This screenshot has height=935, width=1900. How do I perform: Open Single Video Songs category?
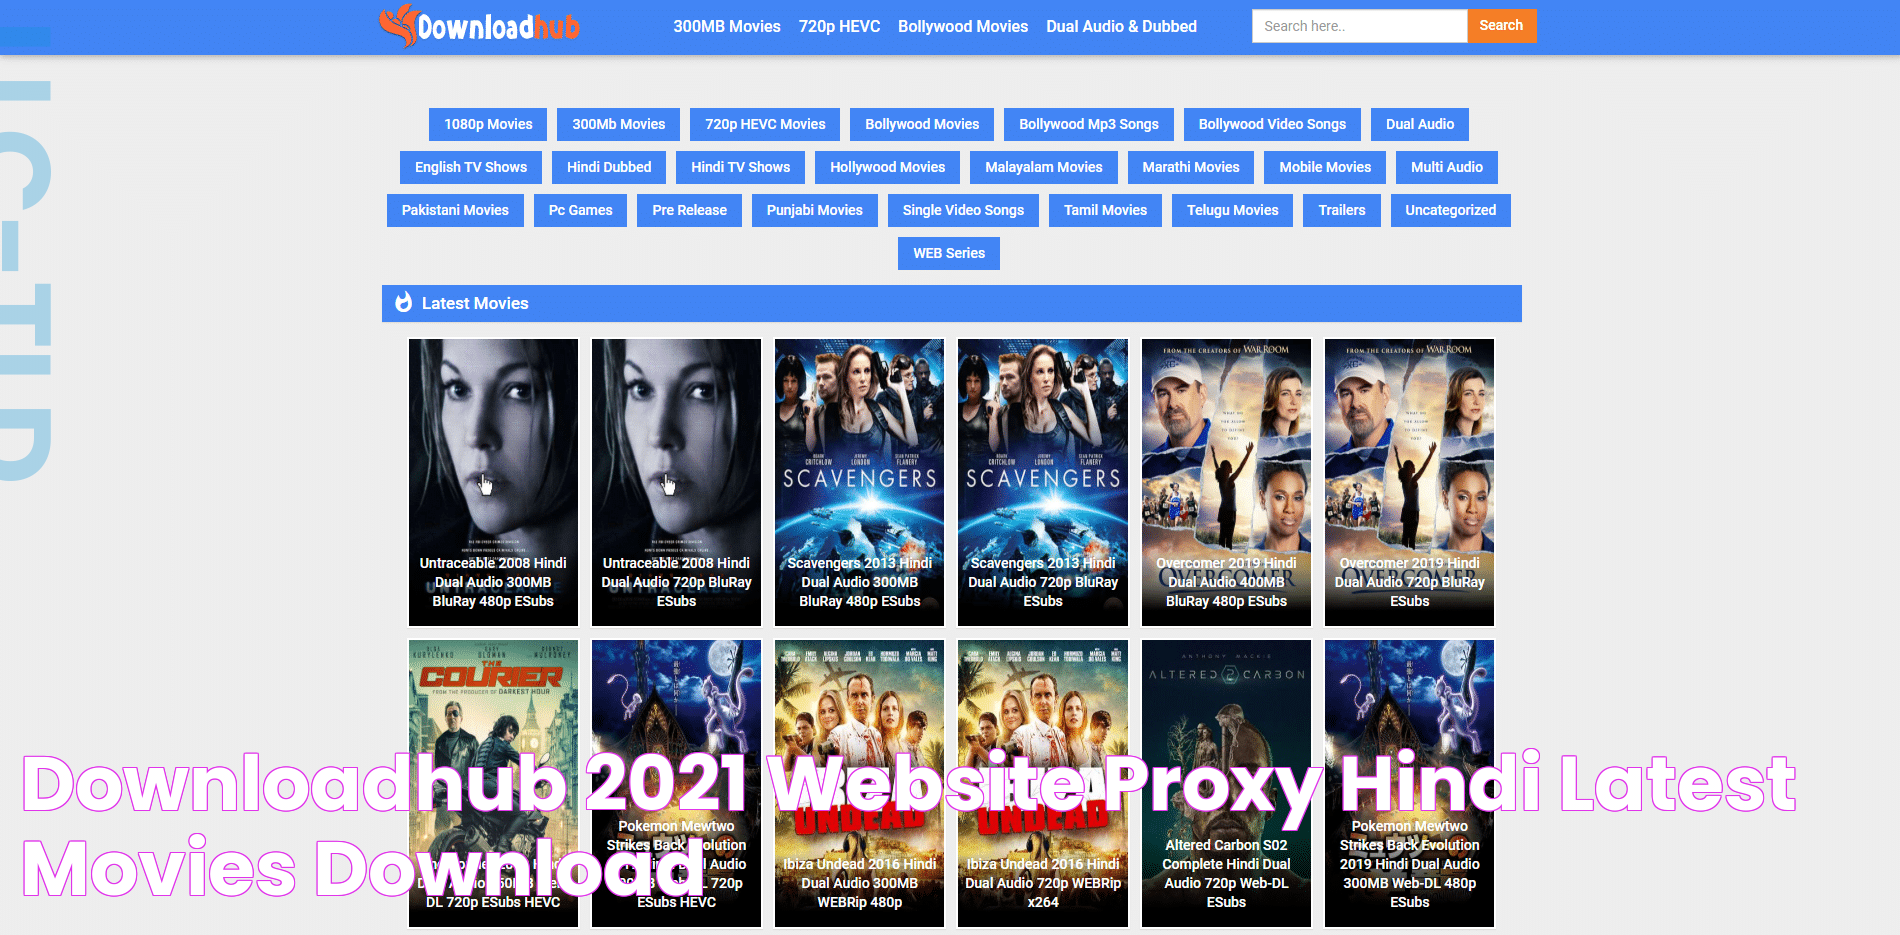963,210
